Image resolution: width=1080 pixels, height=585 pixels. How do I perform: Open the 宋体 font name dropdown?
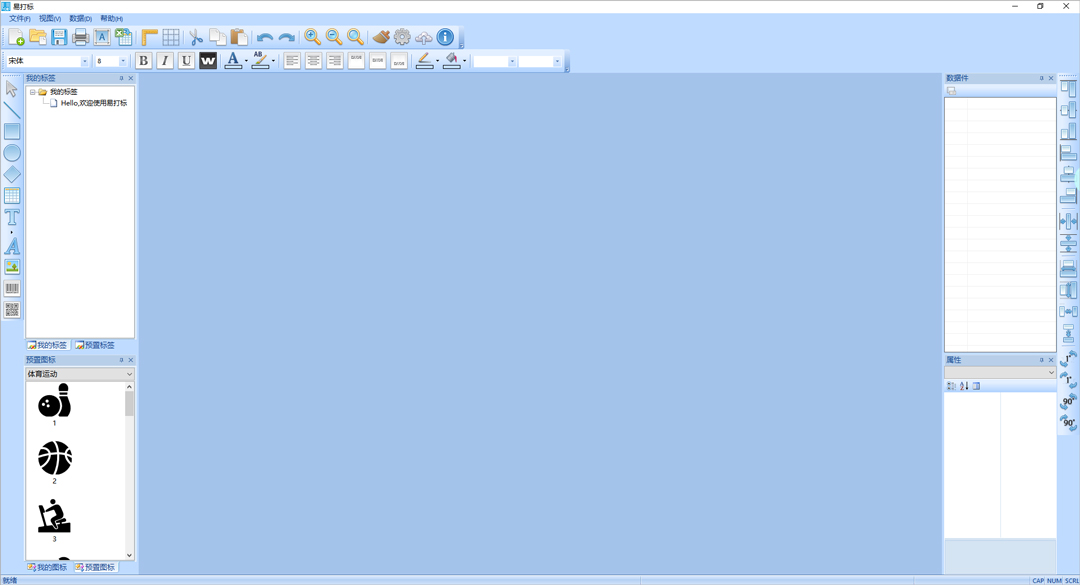pos(85,61)
